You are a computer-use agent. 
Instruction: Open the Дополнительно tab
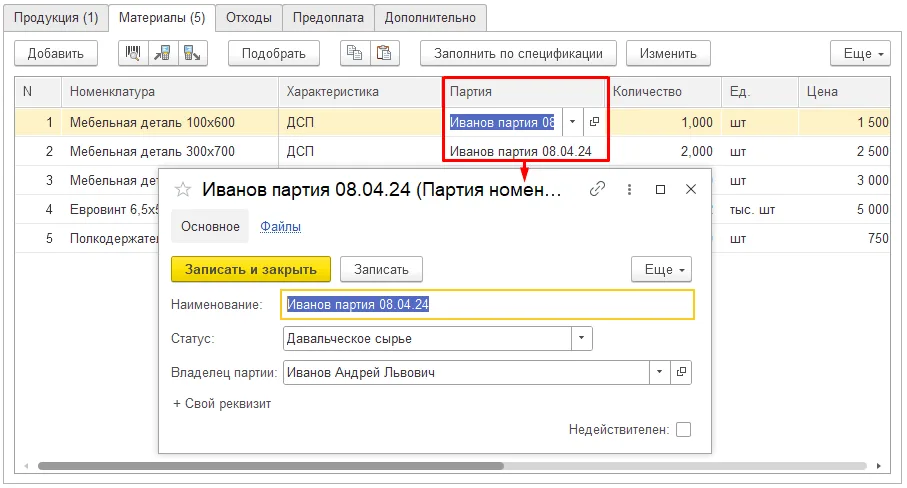pyautogui.click(x=430, y=18)
